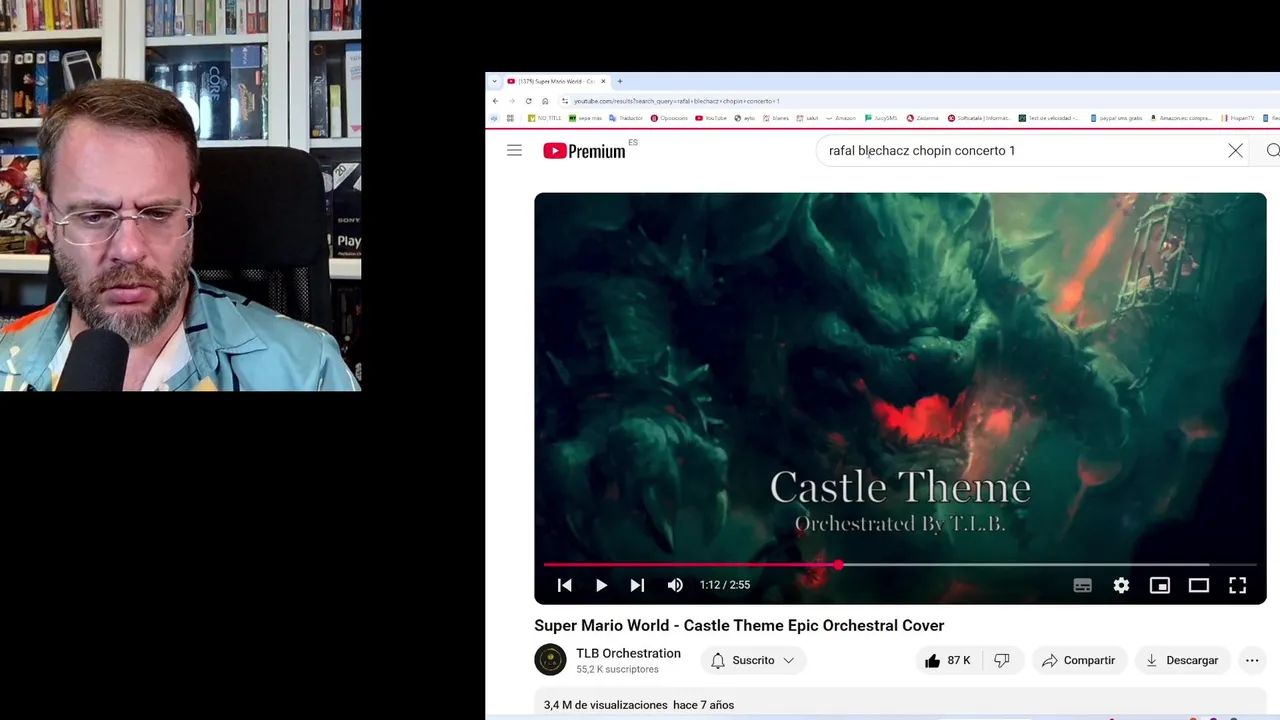Image resolution: width=1280 pixels, height=720 pixels.
Task: Open the HispanTV bookmark
Action: tap(1237, 118)
